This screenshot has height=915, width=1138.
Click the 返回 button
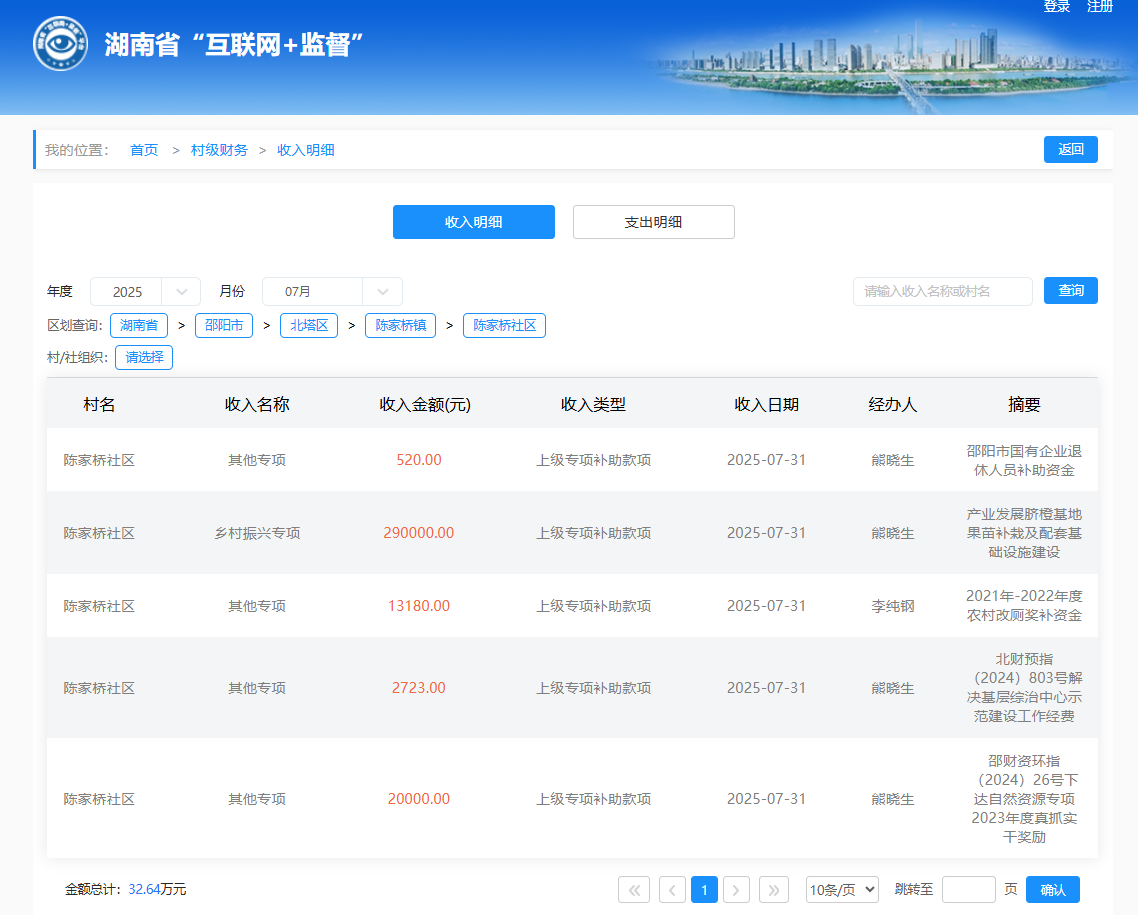(1070, 149)
